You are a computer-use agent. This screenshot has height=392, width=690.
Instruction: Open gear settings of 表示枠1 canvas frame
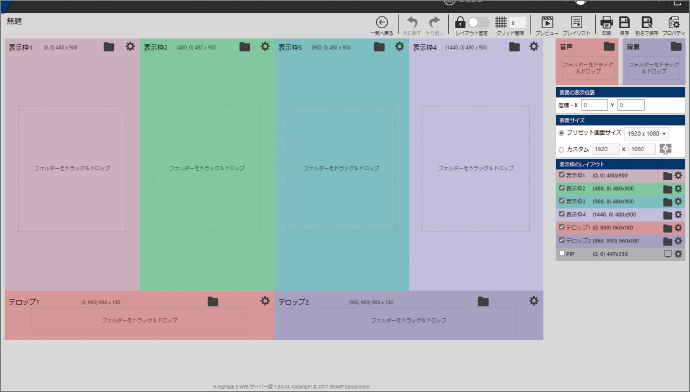130,46
